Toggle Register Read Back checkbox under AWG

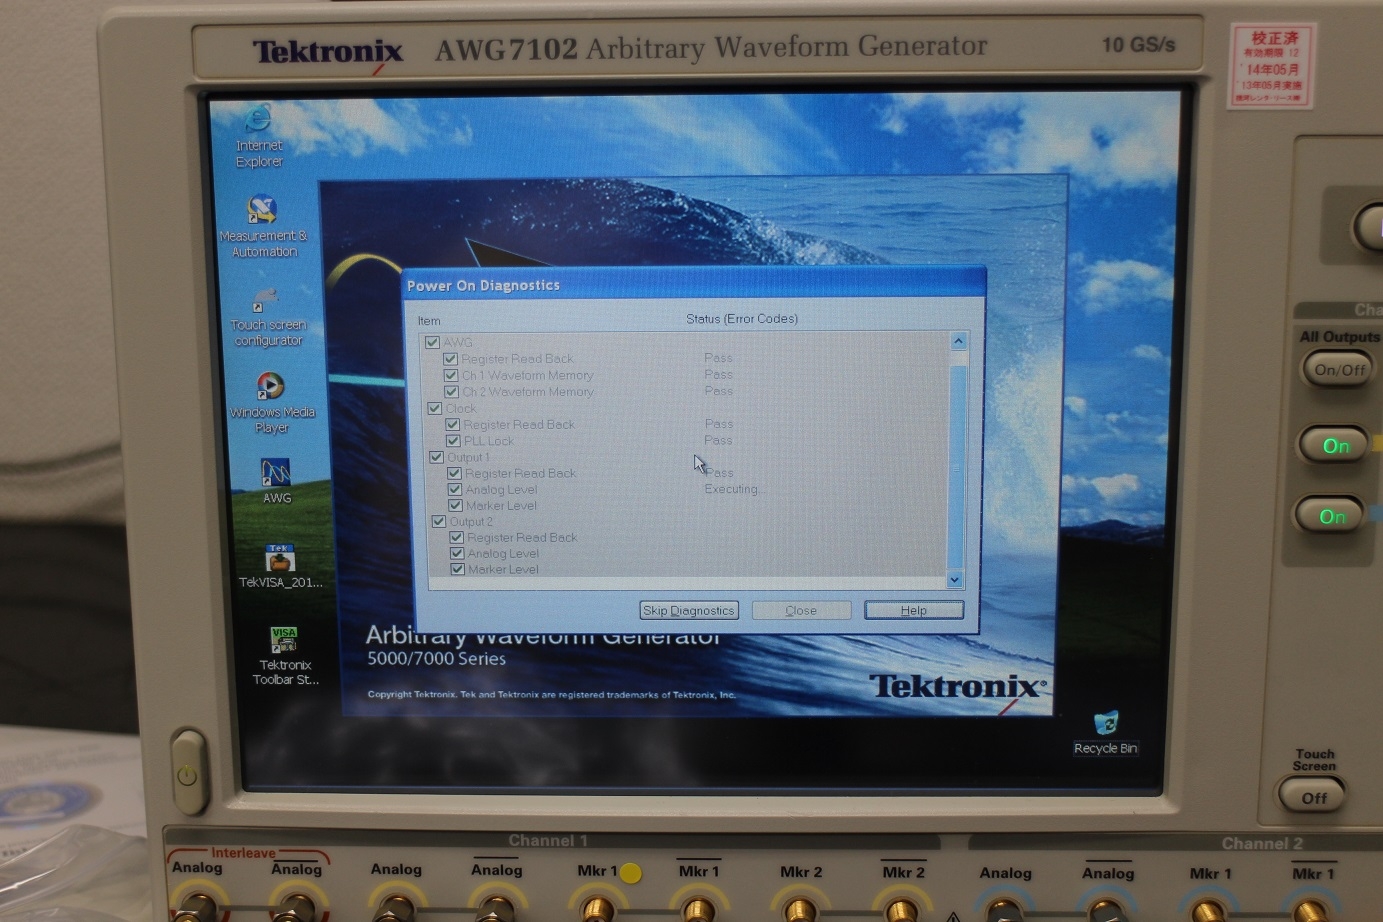click(x=450, y=358)
